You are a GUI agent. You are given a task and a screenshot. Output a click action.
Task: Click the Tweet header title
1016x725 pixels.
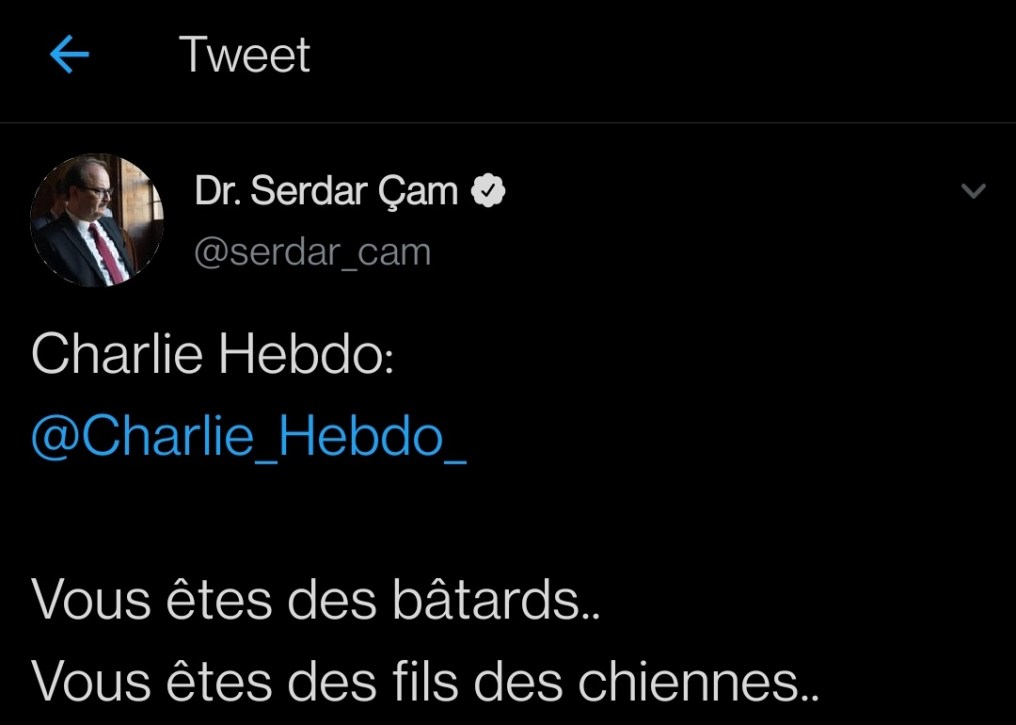[x=245, y=55]
